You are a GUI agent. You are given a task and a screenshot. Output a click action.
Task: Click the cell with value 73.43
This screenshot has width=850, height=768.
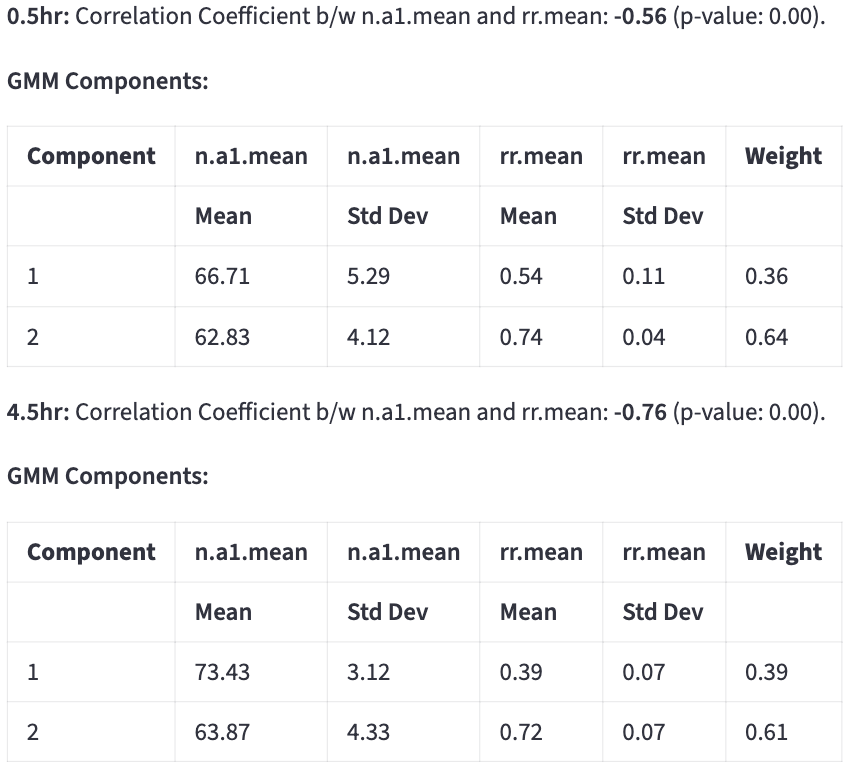pyautogui.click(x=222, y=672)
